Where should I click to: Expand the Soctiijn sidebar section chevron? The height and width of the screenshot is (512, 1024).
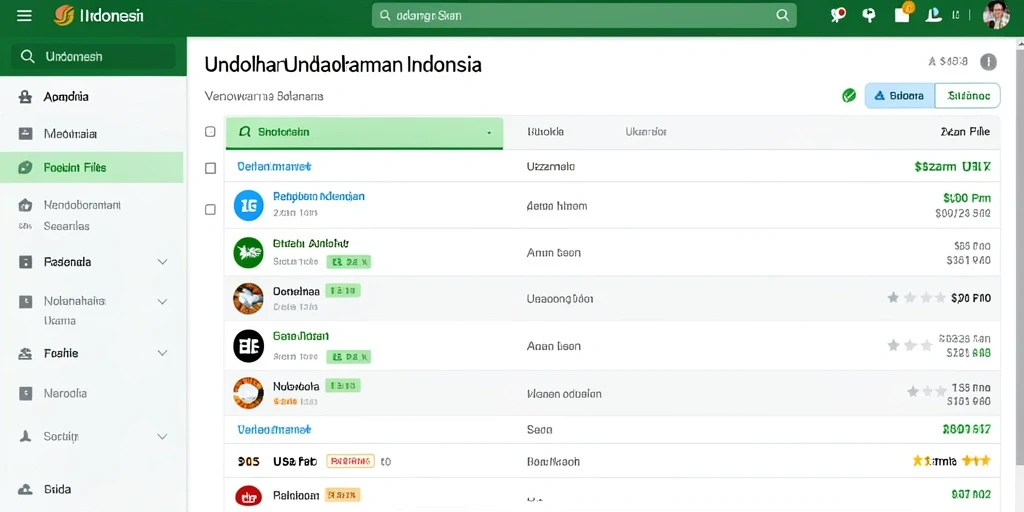coord(163,436)
